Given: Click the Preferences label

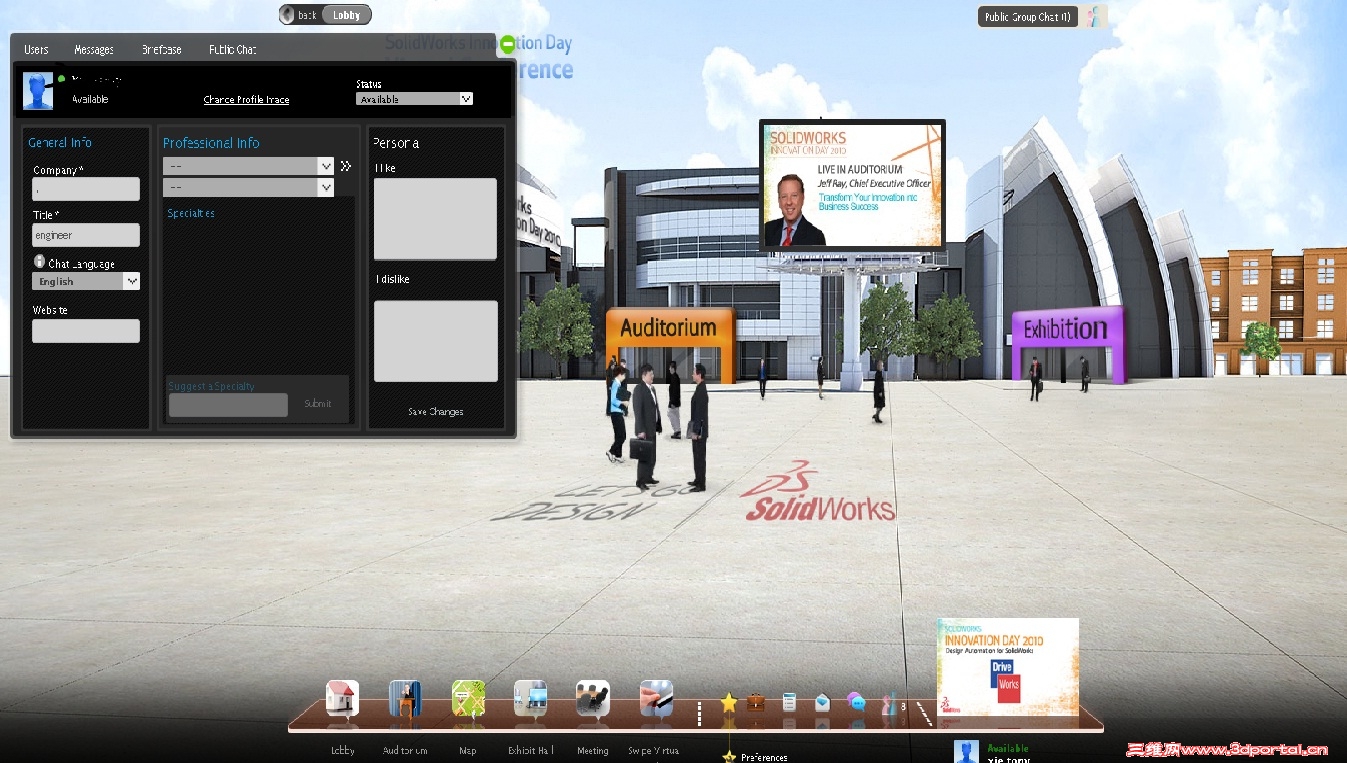Looking at the screenshot, I should (764, 757).
